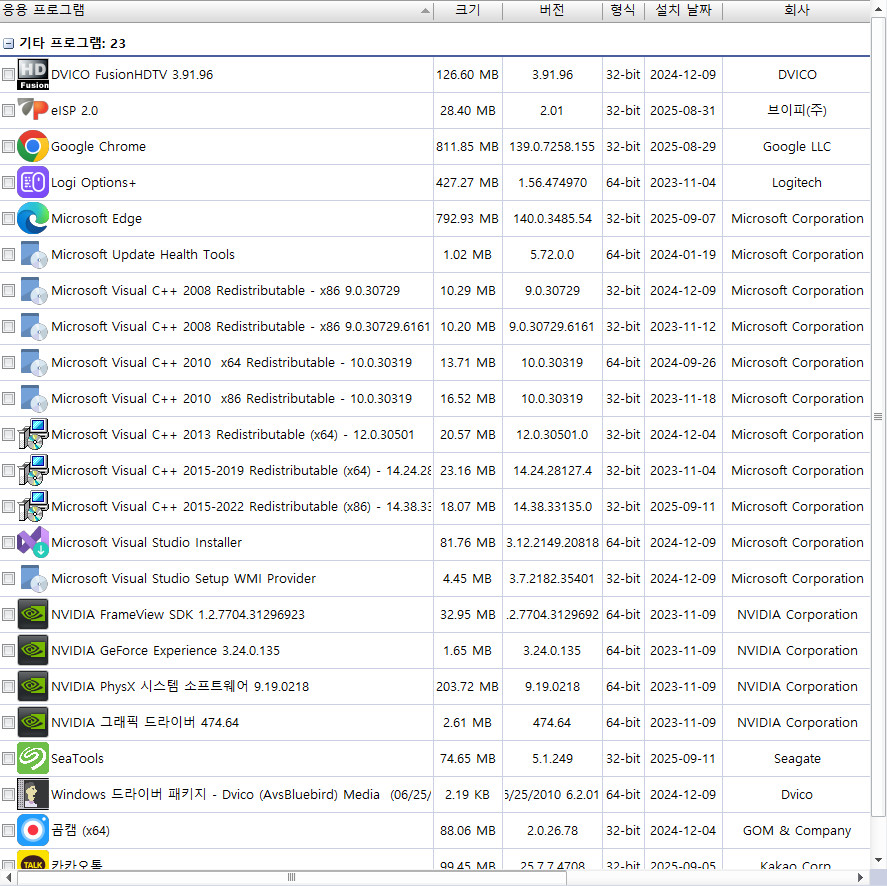The width and height of the screenshot is (887, 886).
Task: Click the NVIDIA 그래픽 드라이버 icon
Action: pyautogui.click(x=33, y=722)
